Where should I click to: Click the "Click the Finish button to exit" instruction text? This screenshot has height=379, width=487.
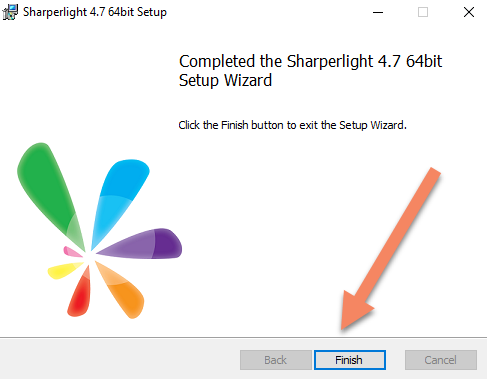[248, 125]
